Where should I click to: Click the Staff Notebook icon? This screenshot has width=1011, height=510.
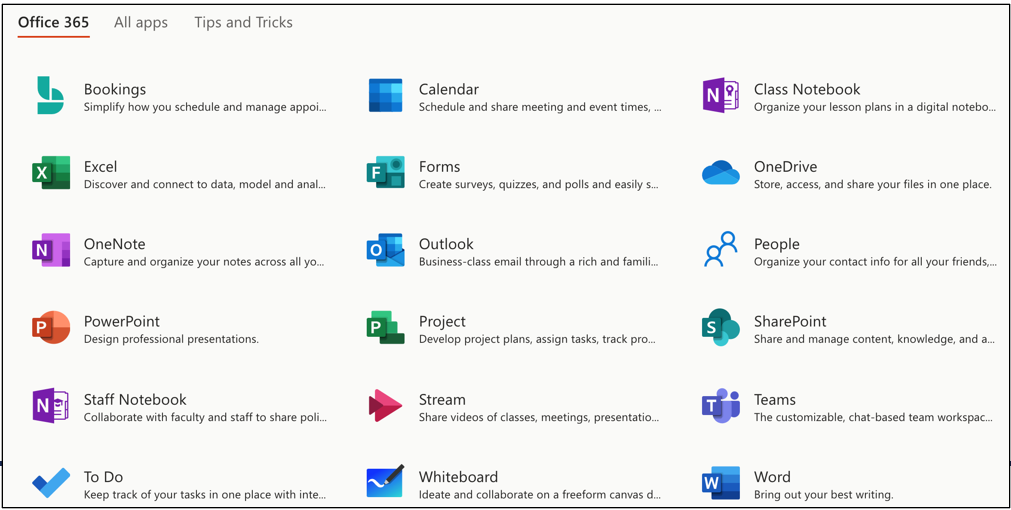coord(50,406)
